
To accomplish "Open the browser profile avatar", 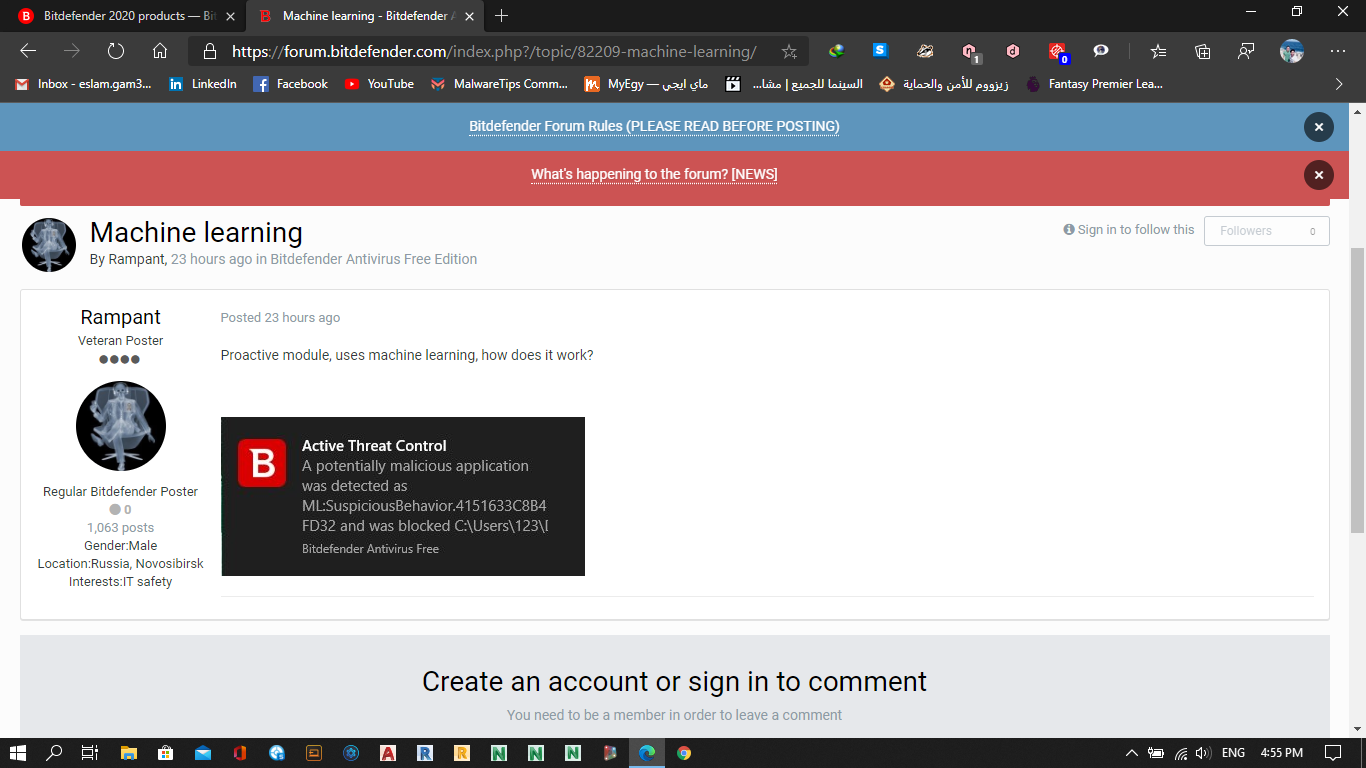I will 1292,51.
